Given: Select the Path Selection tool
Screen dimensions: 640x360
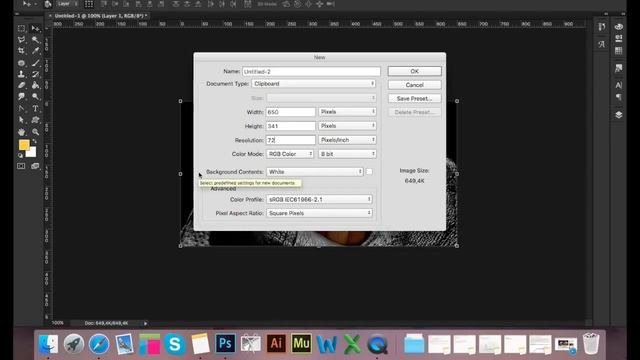Looking at the screenshot, I should click(21, 120).
